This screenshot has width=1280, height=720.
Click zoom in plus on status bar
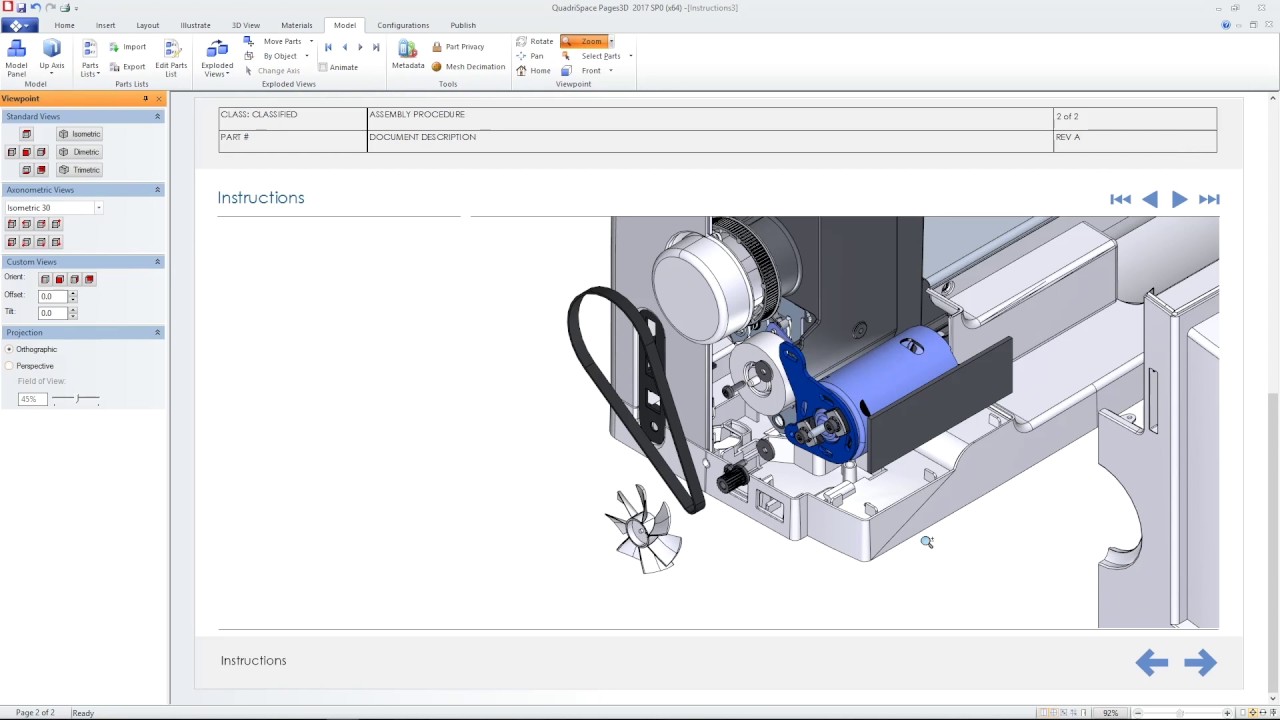coord(1227,713)
